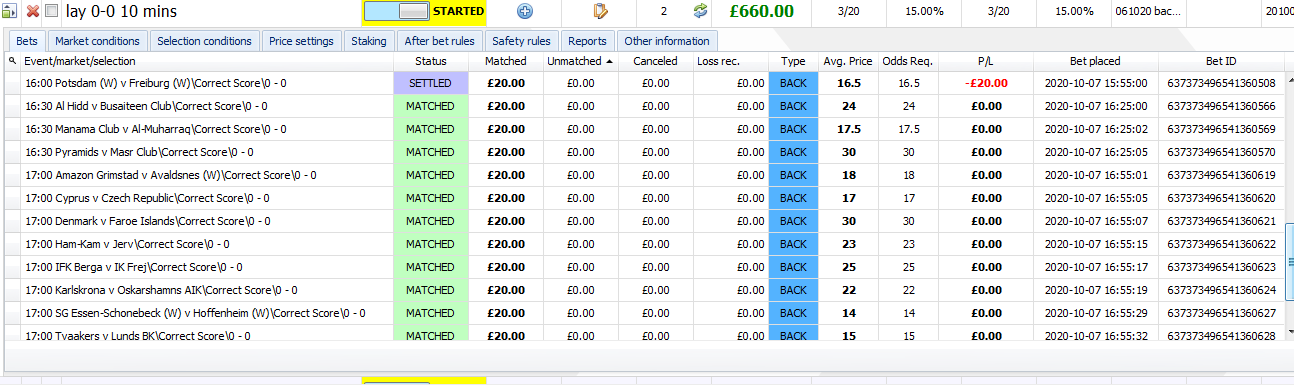Select the Karlskrona v Oskarshamns AIK row

645,290
